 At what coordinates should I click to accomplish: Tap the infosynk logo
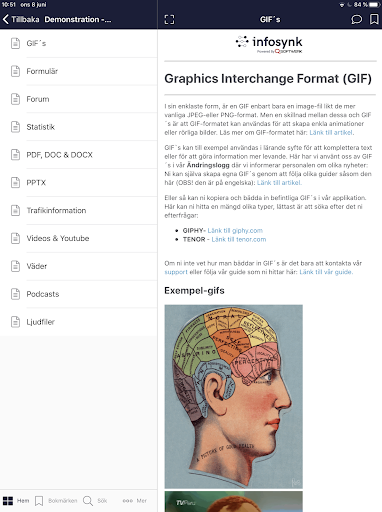[269, 44]
